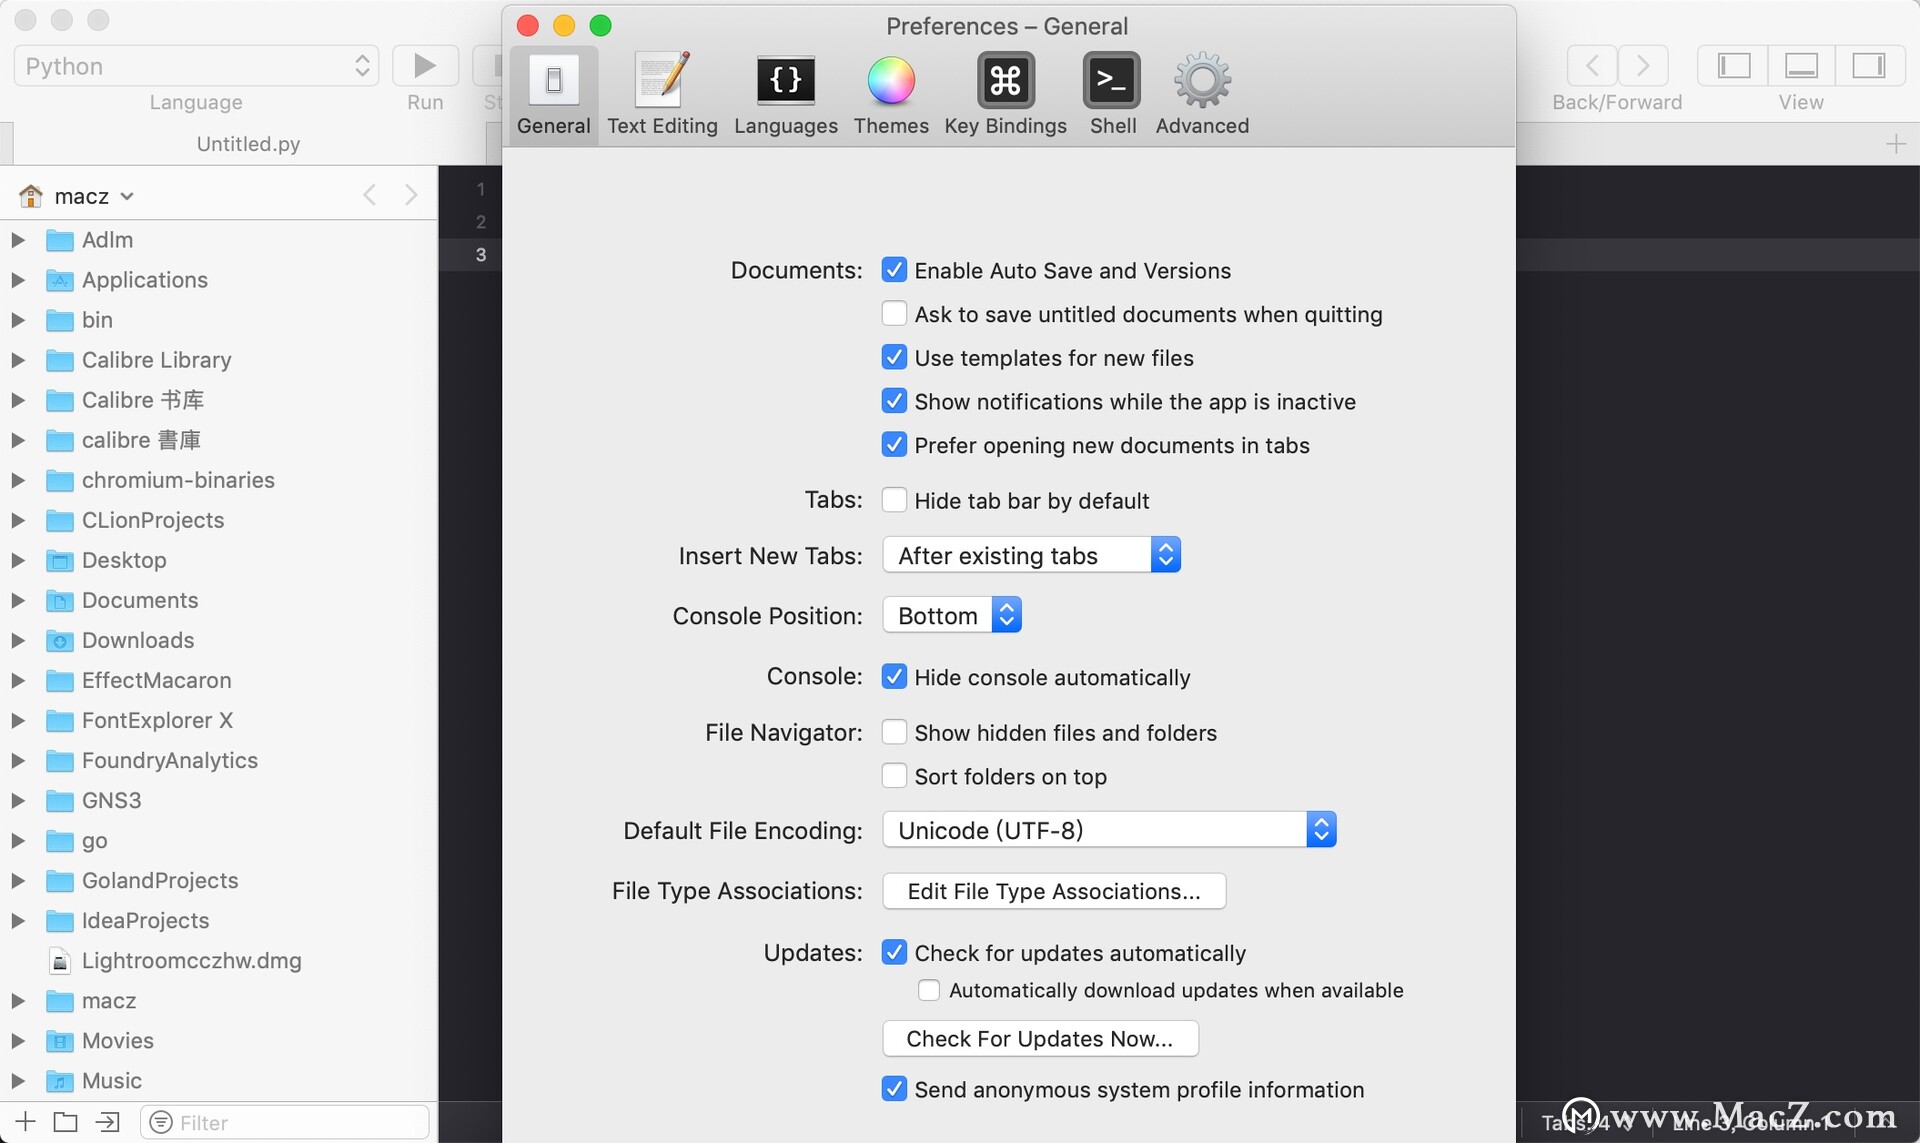Select the FontExplorer X folder
The image size is (1920, 1143).
pyautogui.click(x=219, y=720)
